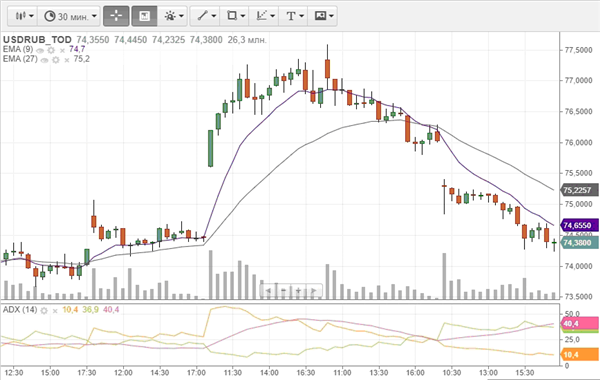This screenshot has width=600, height=380.
Task: Open the image export dropdown
Action: pyautogui.click(x=323, y=16)
